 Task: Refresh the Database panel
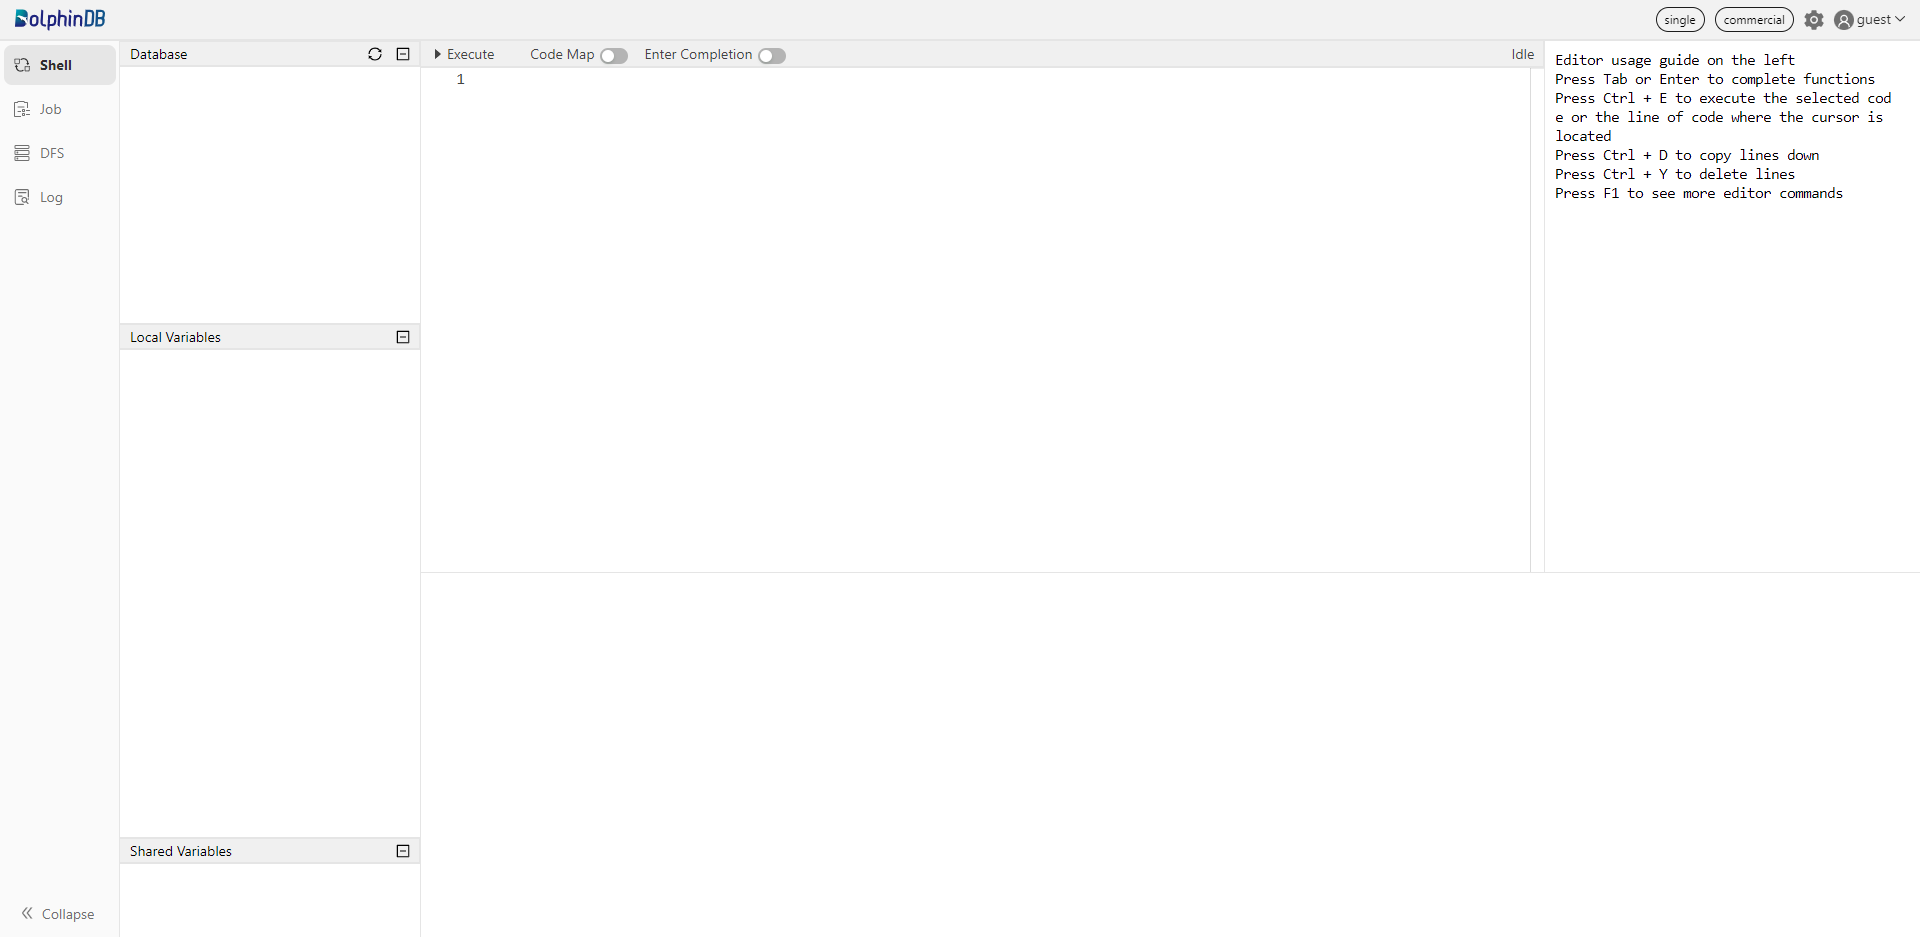(375, 54)
